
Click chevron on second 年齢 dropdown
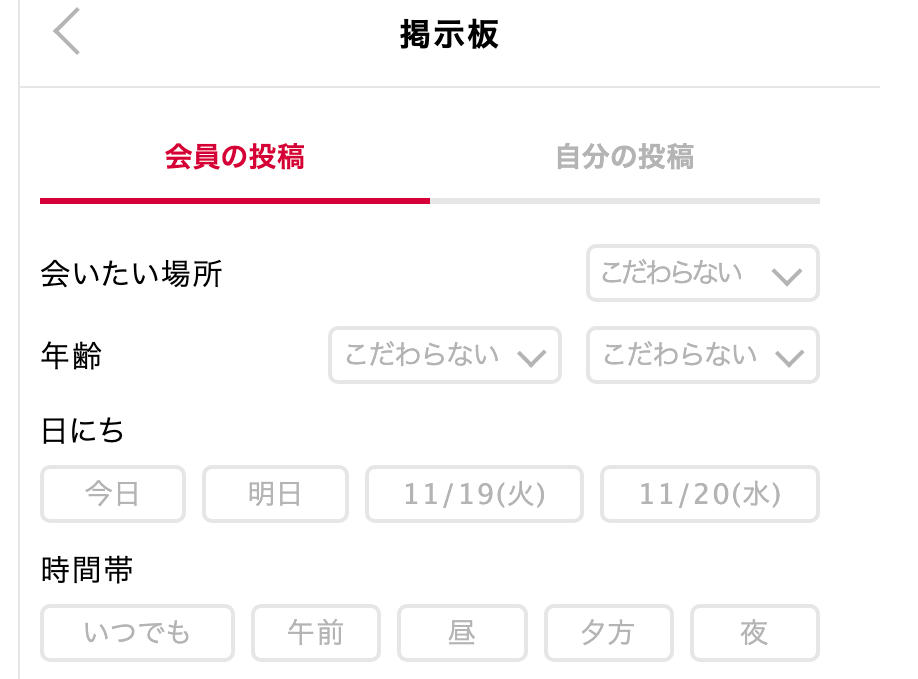point(788,358)
